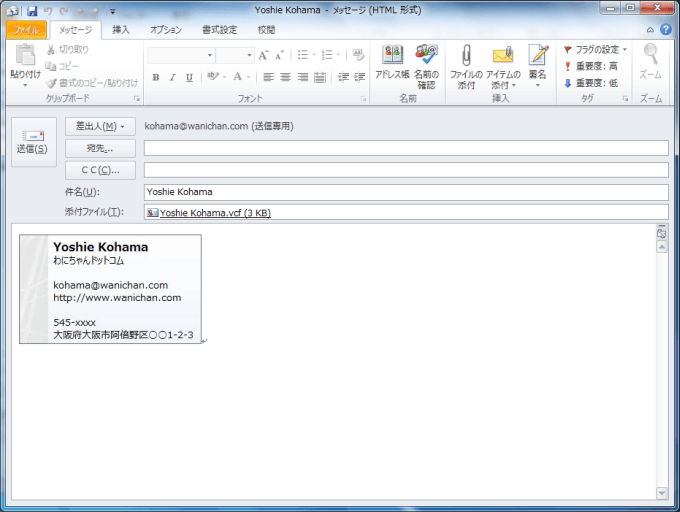This screenshot has width=680, height=512.
Task: Decrease font size with the shrink font icon
Action: (x=279, y=55)
